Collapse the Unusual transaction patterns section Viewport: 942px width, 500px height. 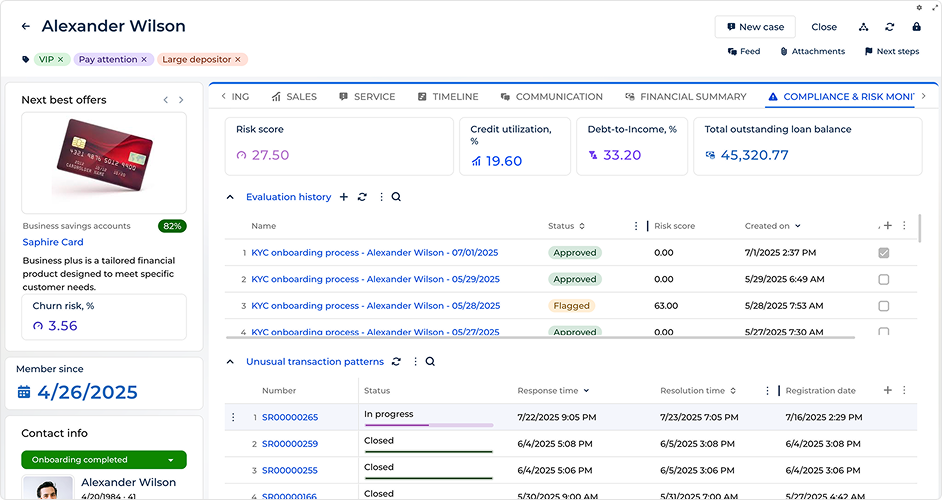click(x=231, y=362)
